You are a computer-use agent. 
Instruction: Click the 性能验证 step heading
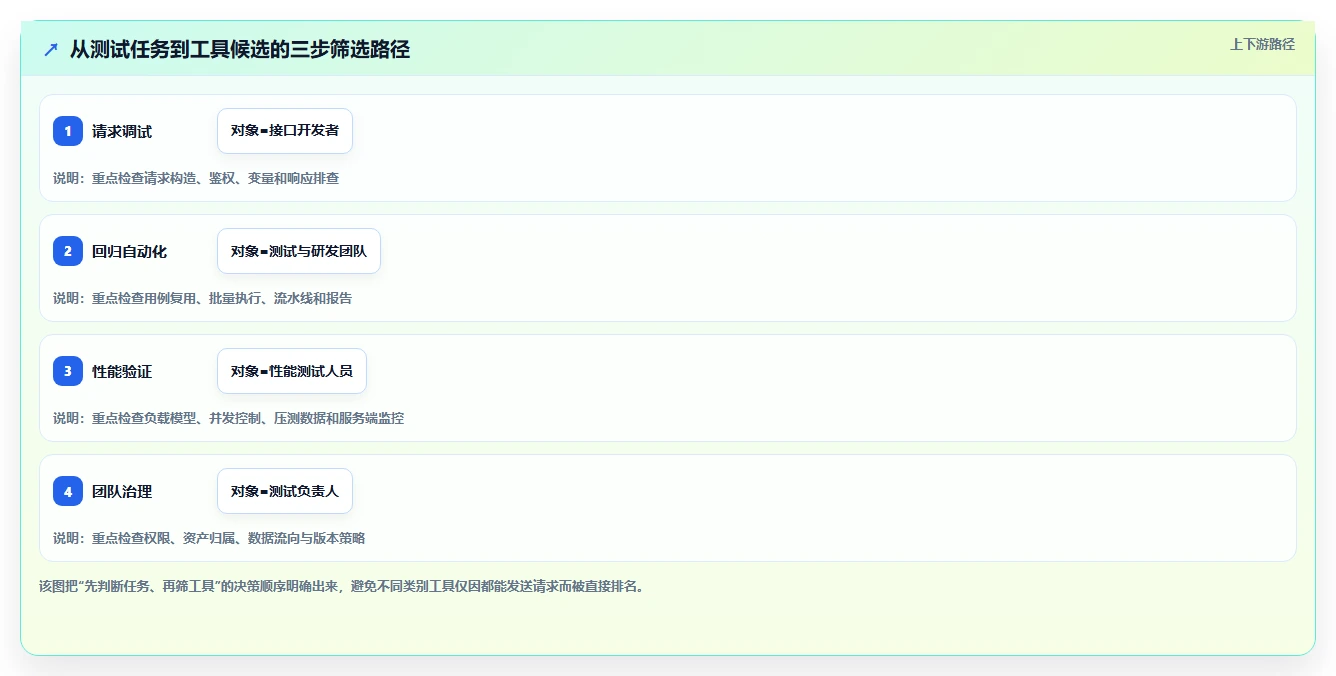pyautogui.click(x=122, y=371)
